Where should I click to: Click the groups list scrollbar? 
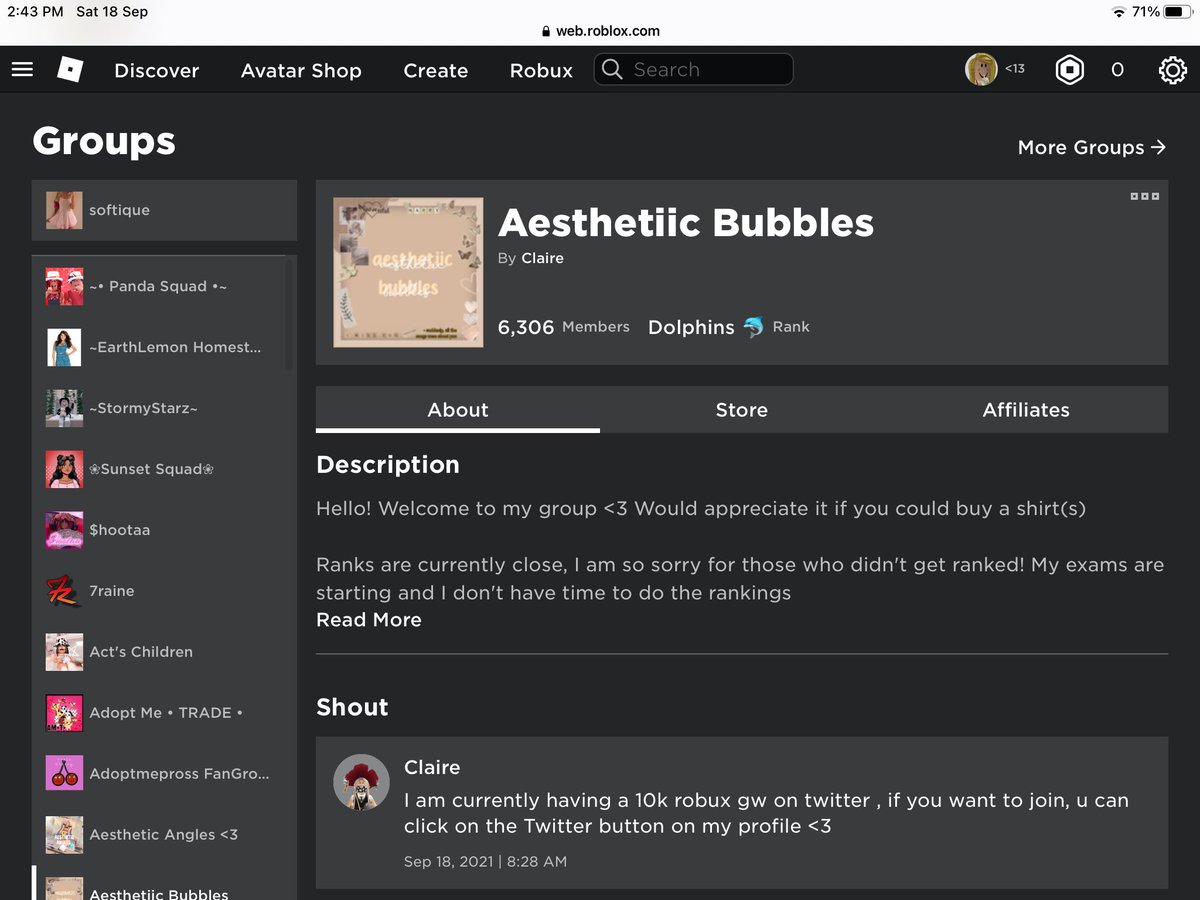pos(290,313)
